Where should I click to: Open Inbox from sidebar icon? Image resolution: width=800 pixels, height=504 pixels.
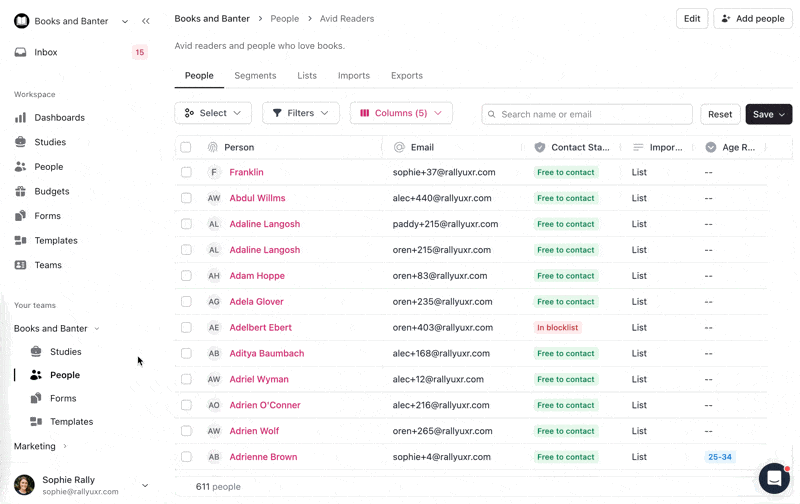[x=20, y=52]
